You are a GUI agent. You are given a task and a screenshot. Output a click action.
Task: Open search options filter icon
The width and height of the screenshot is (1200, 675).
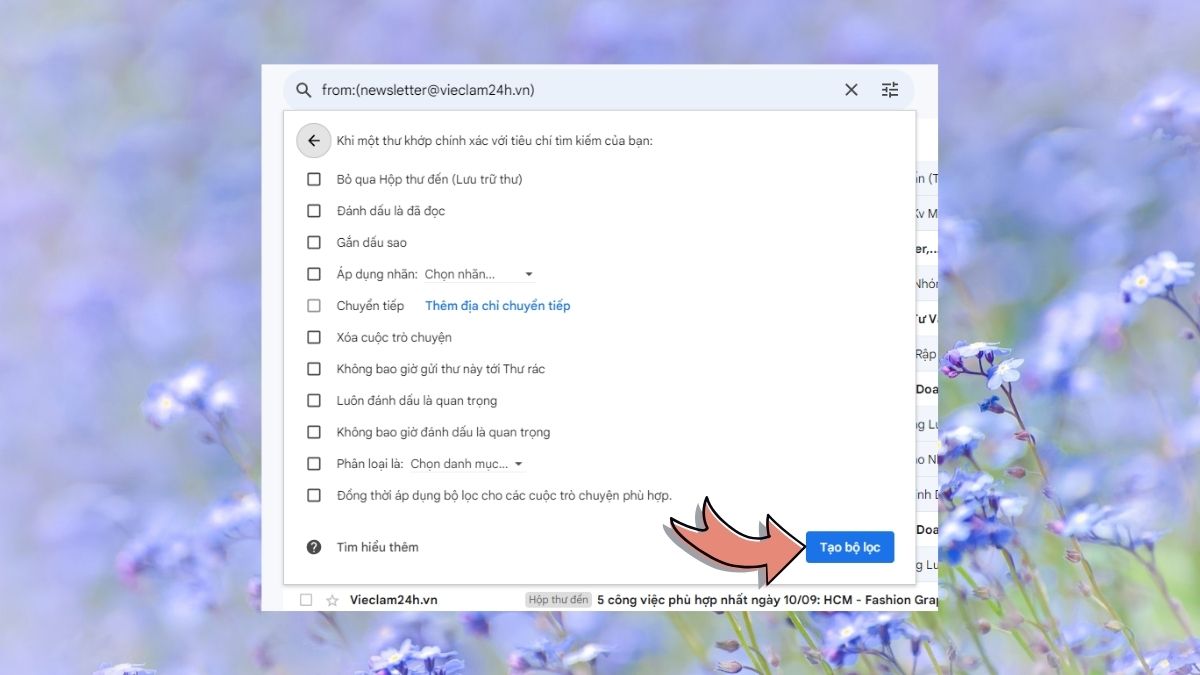[x=890, y=90]
